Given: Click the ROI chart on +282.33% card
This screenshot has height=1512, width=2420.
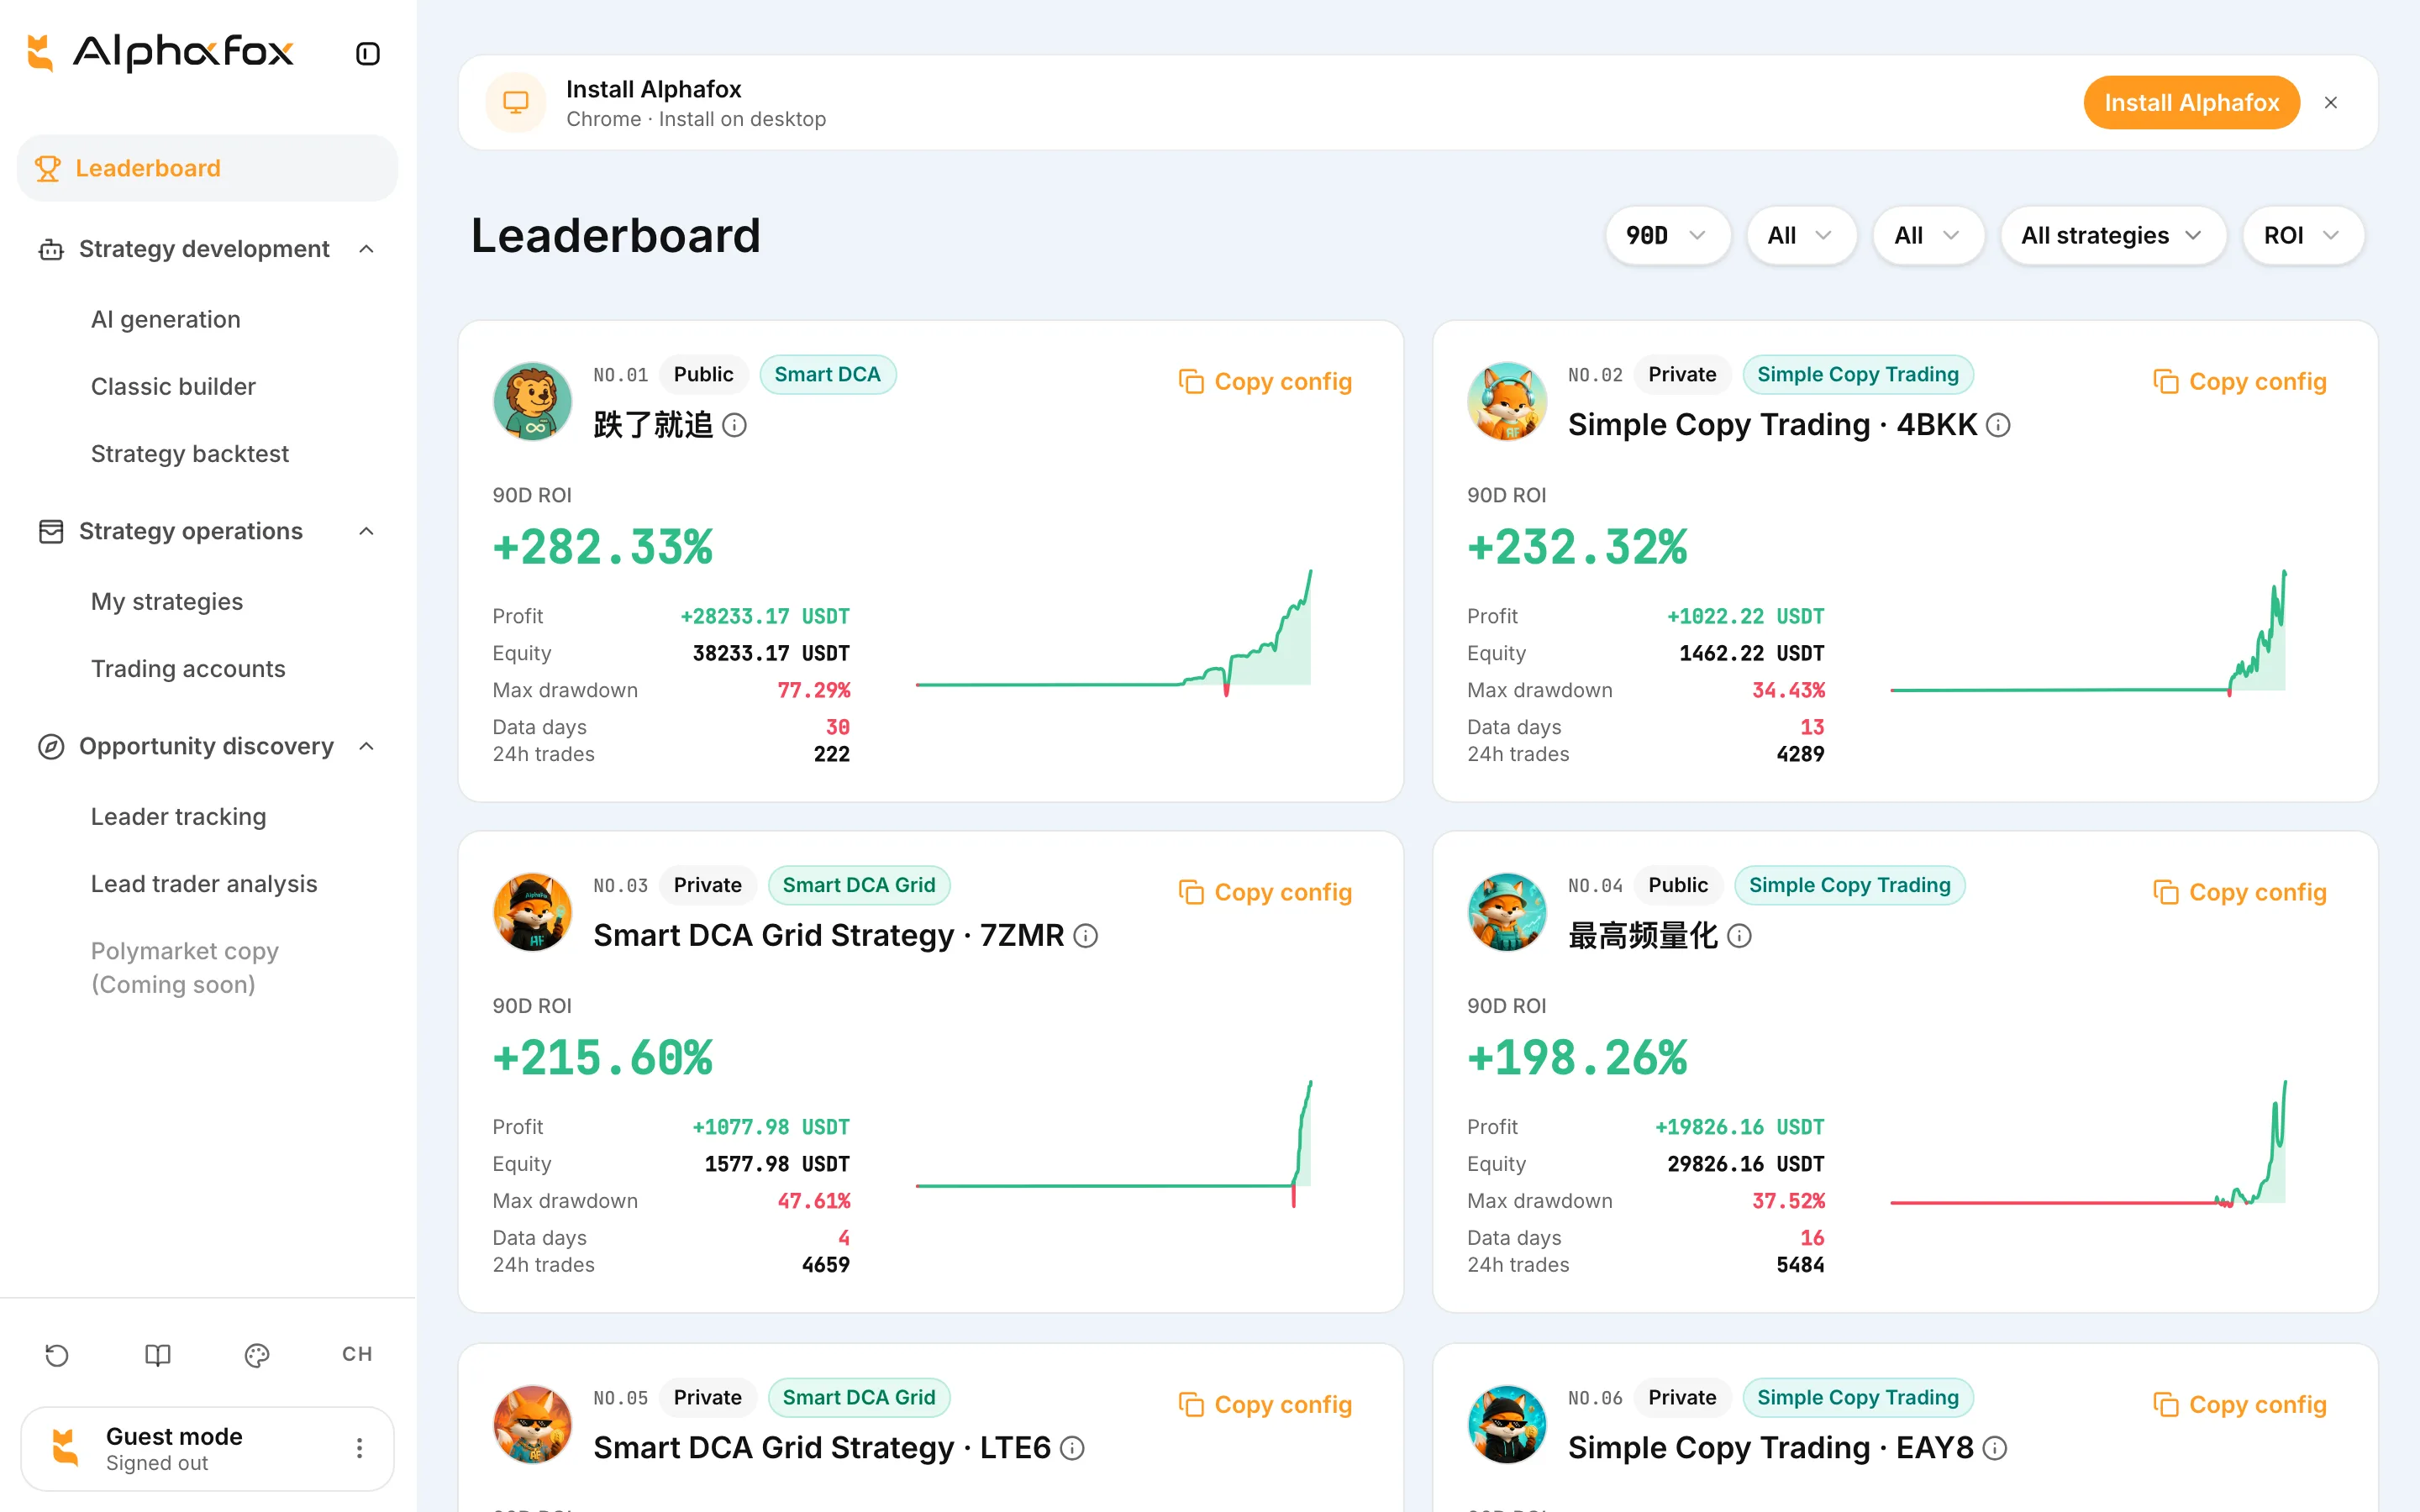Looking at the screenshot, I should click(1113, 633).
